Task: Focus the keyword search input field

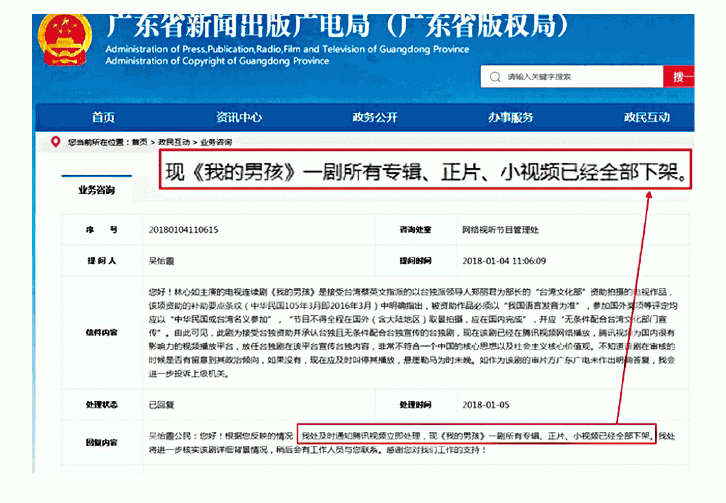Action: (572, 76)
